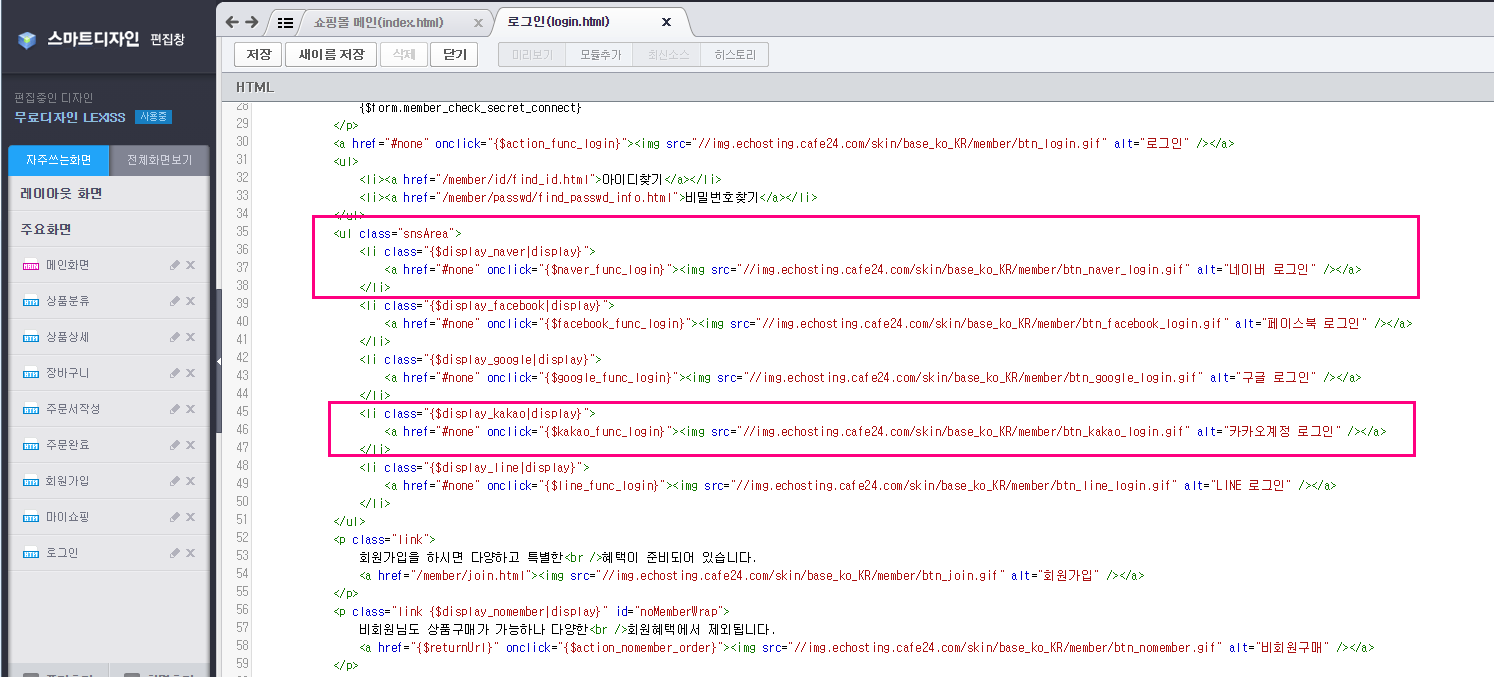Close the 로그인(login.html) tab

(x=667, y=21)
